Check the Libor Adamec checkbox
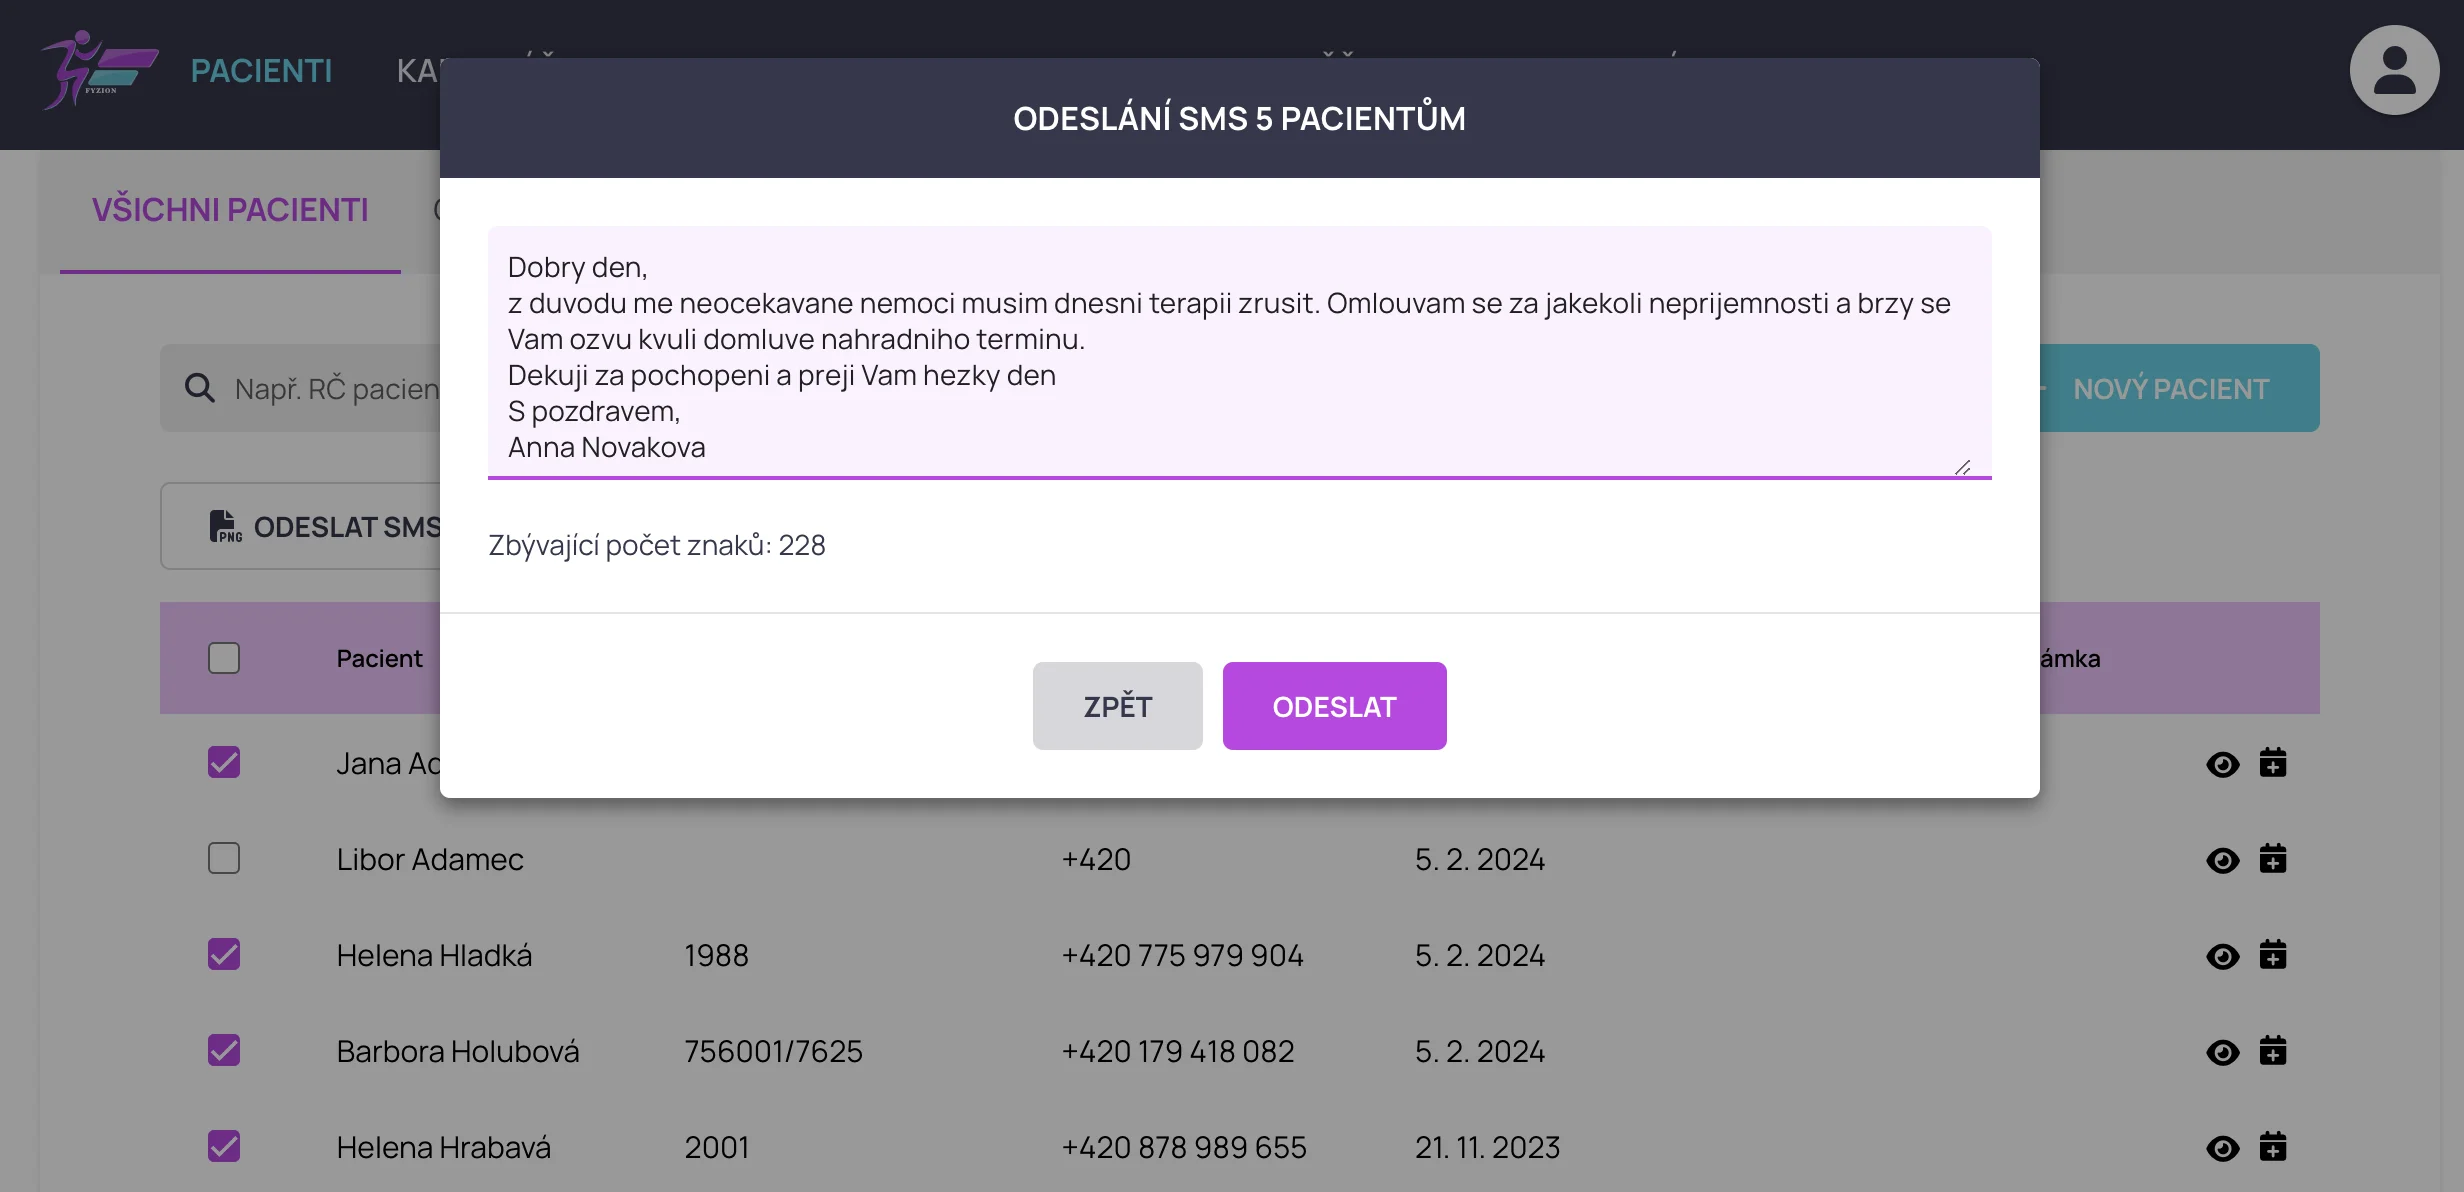The height and width of the screenshot is (1192, 2464). point(224,859)
